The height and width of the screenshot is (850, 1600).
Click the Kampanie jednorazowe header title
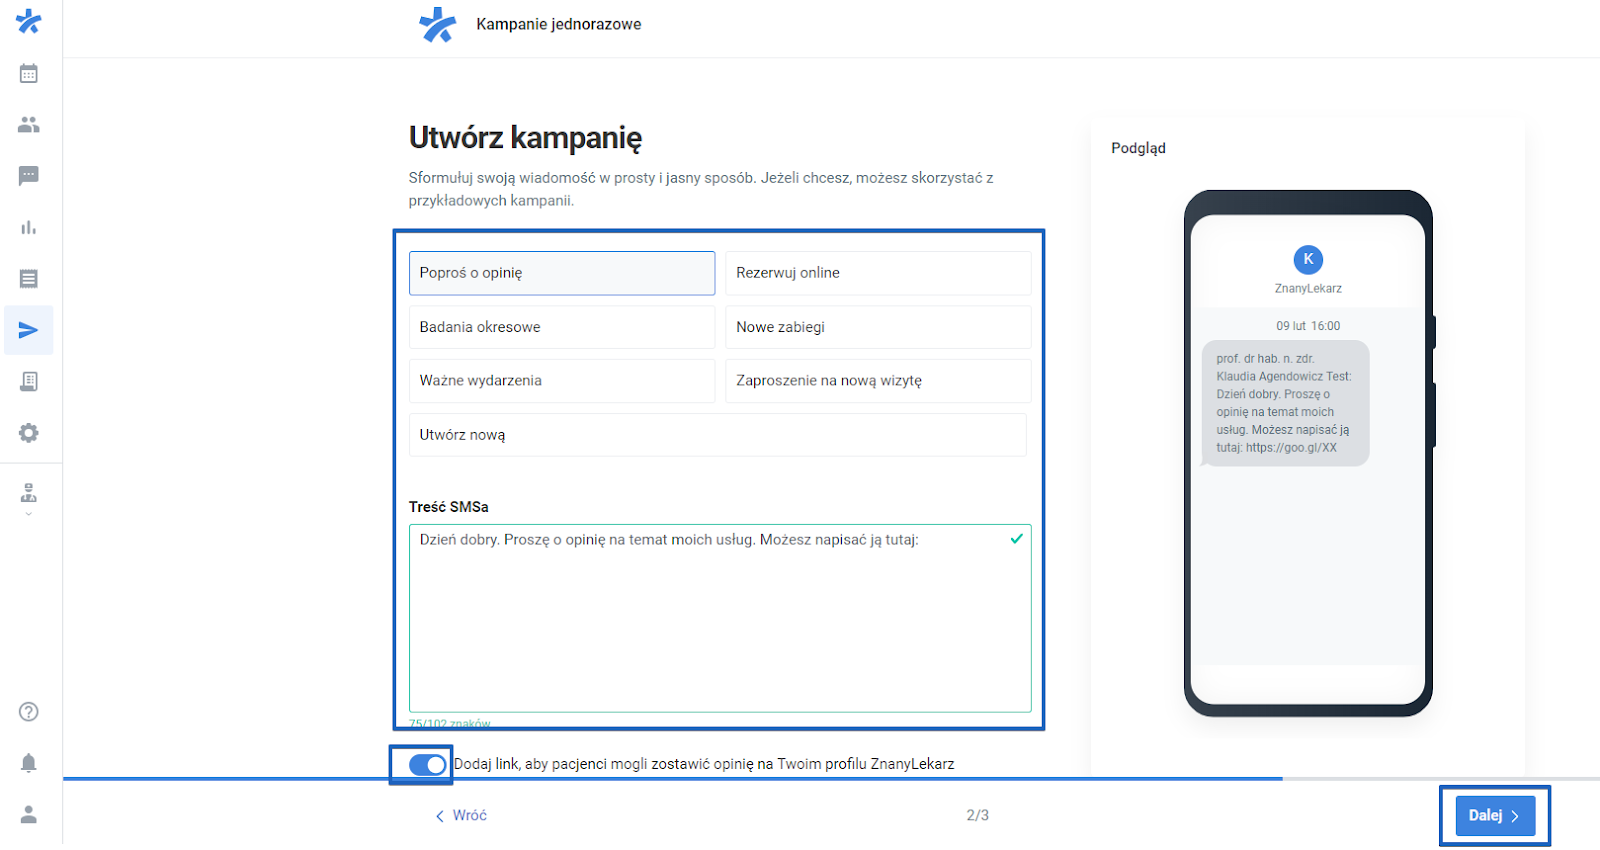pyautogui.click(x=559, y=24)
